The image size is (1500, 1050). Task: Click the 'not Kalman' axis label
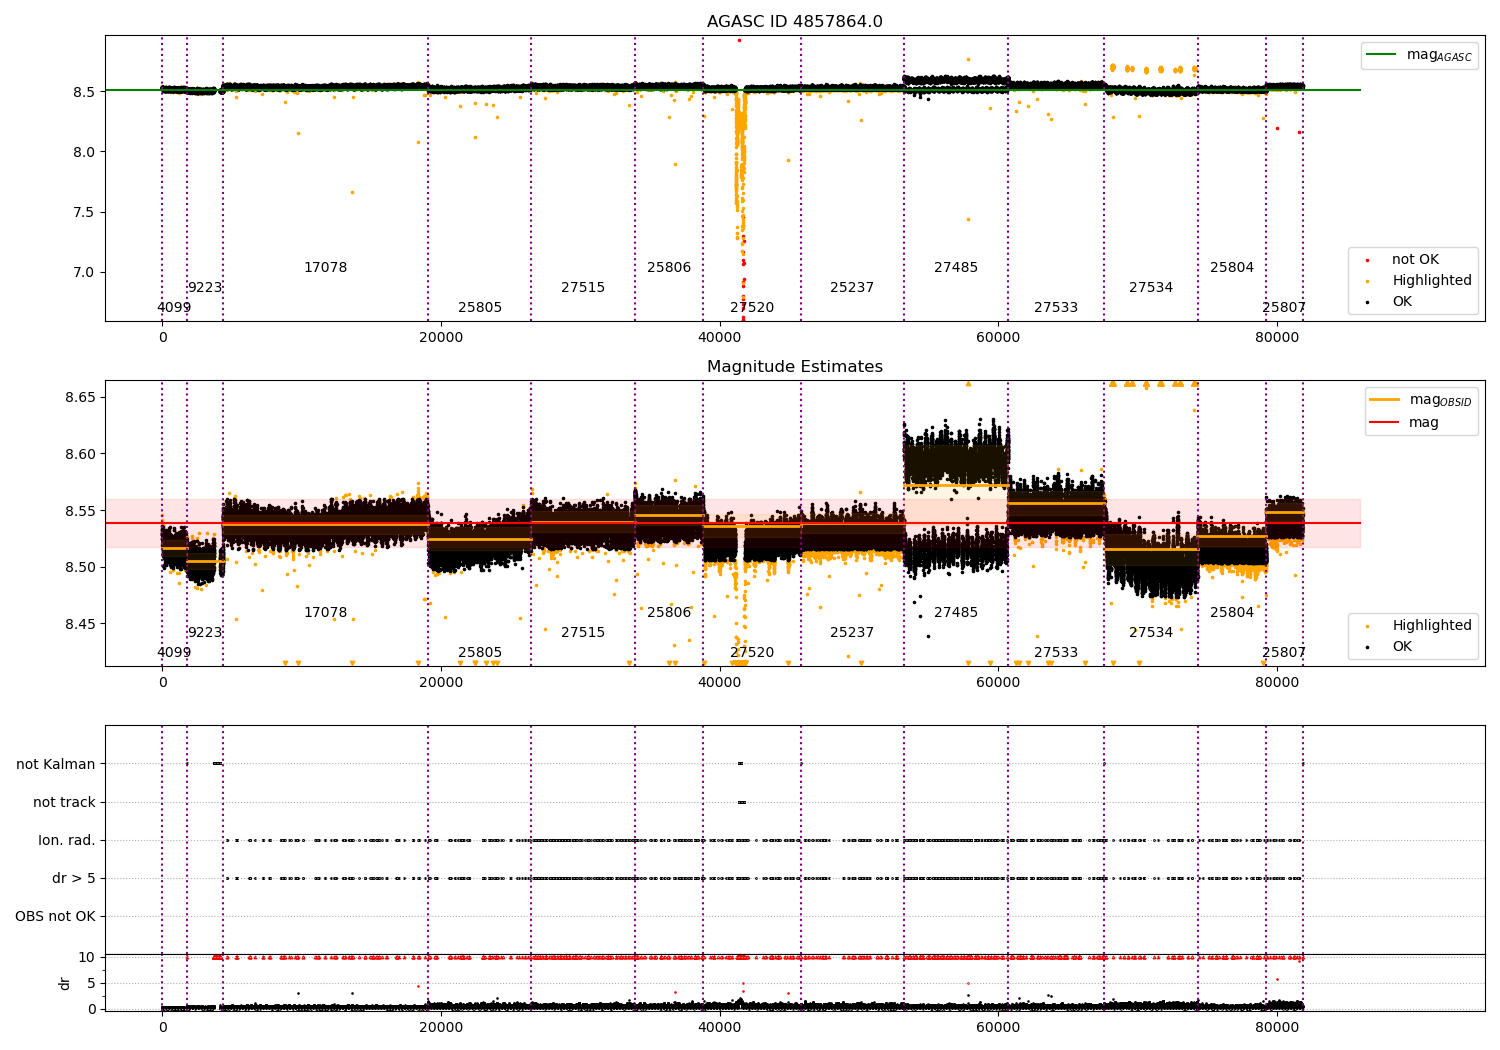point(56,765)
